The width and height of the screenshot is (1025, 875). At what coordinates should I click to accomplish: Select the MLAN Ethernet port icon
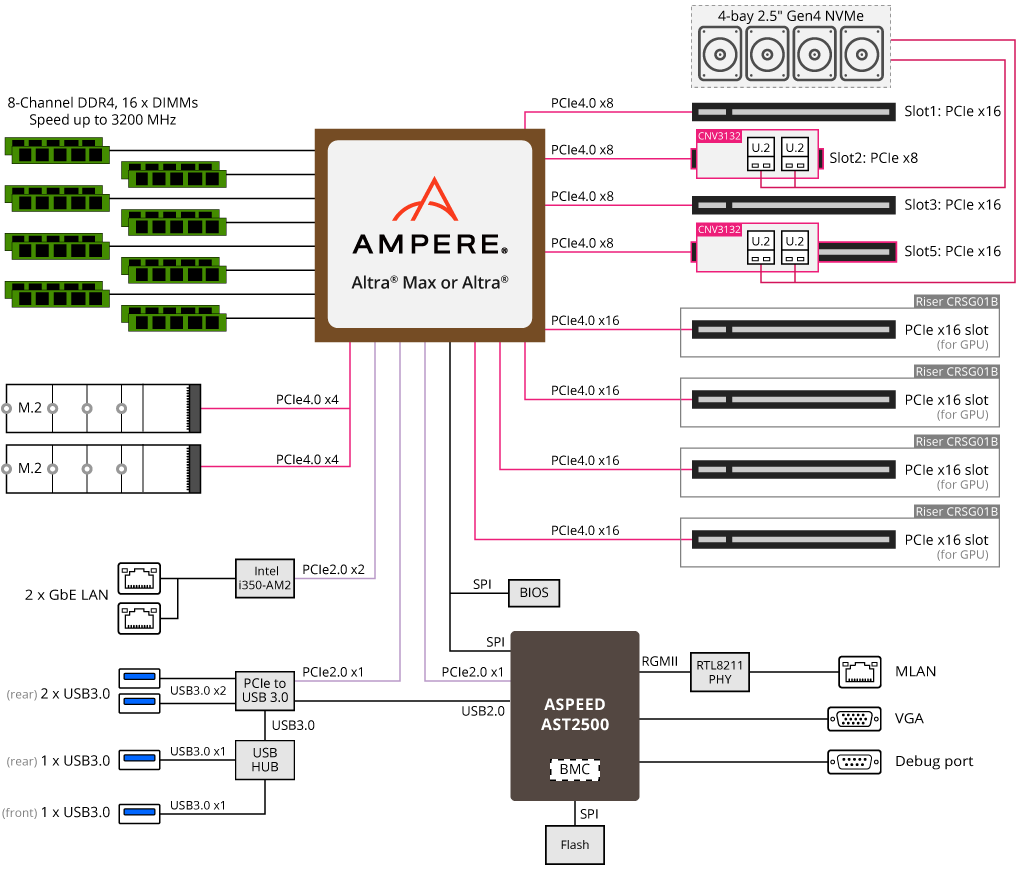pyautogui.click(x=860, y=672)
